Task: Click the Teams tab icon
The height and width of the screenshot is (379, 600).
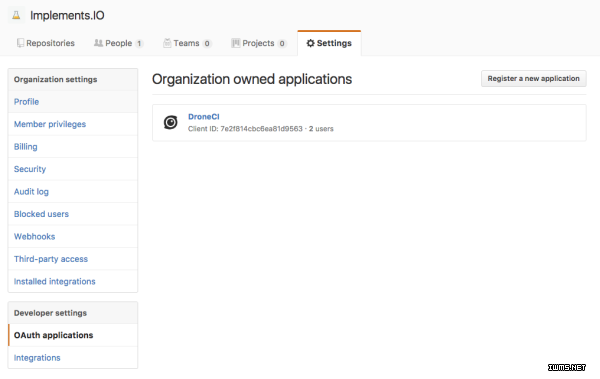Action: [167, 43]
